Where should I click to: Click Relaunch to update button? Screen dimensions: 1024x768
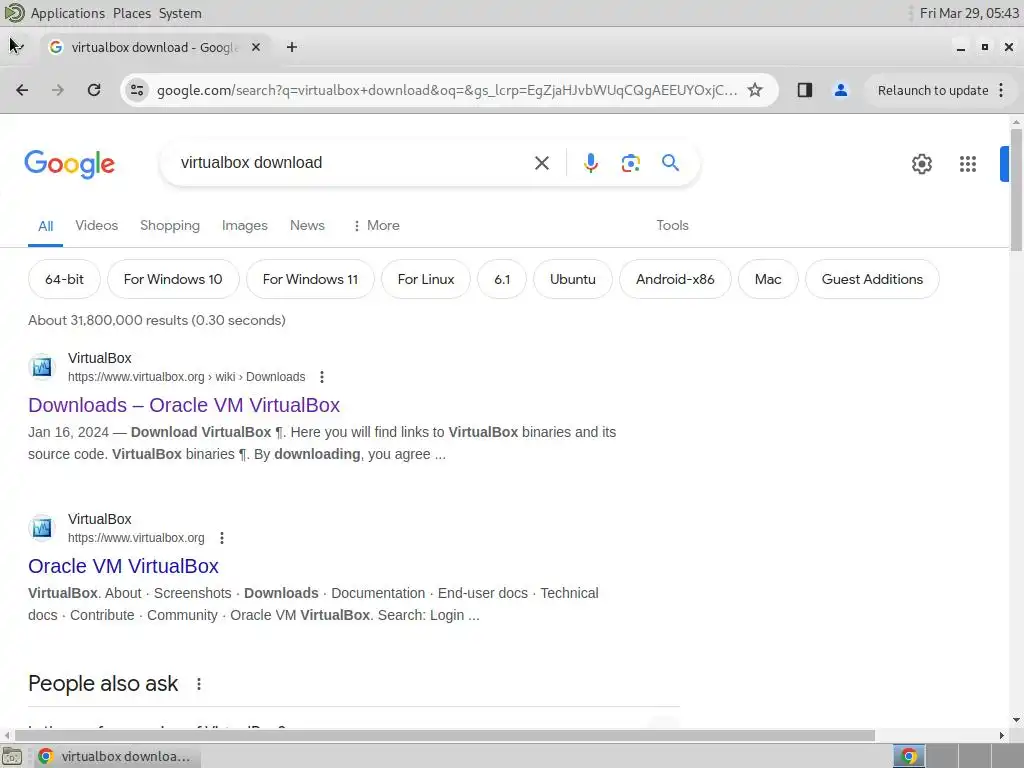933,90
